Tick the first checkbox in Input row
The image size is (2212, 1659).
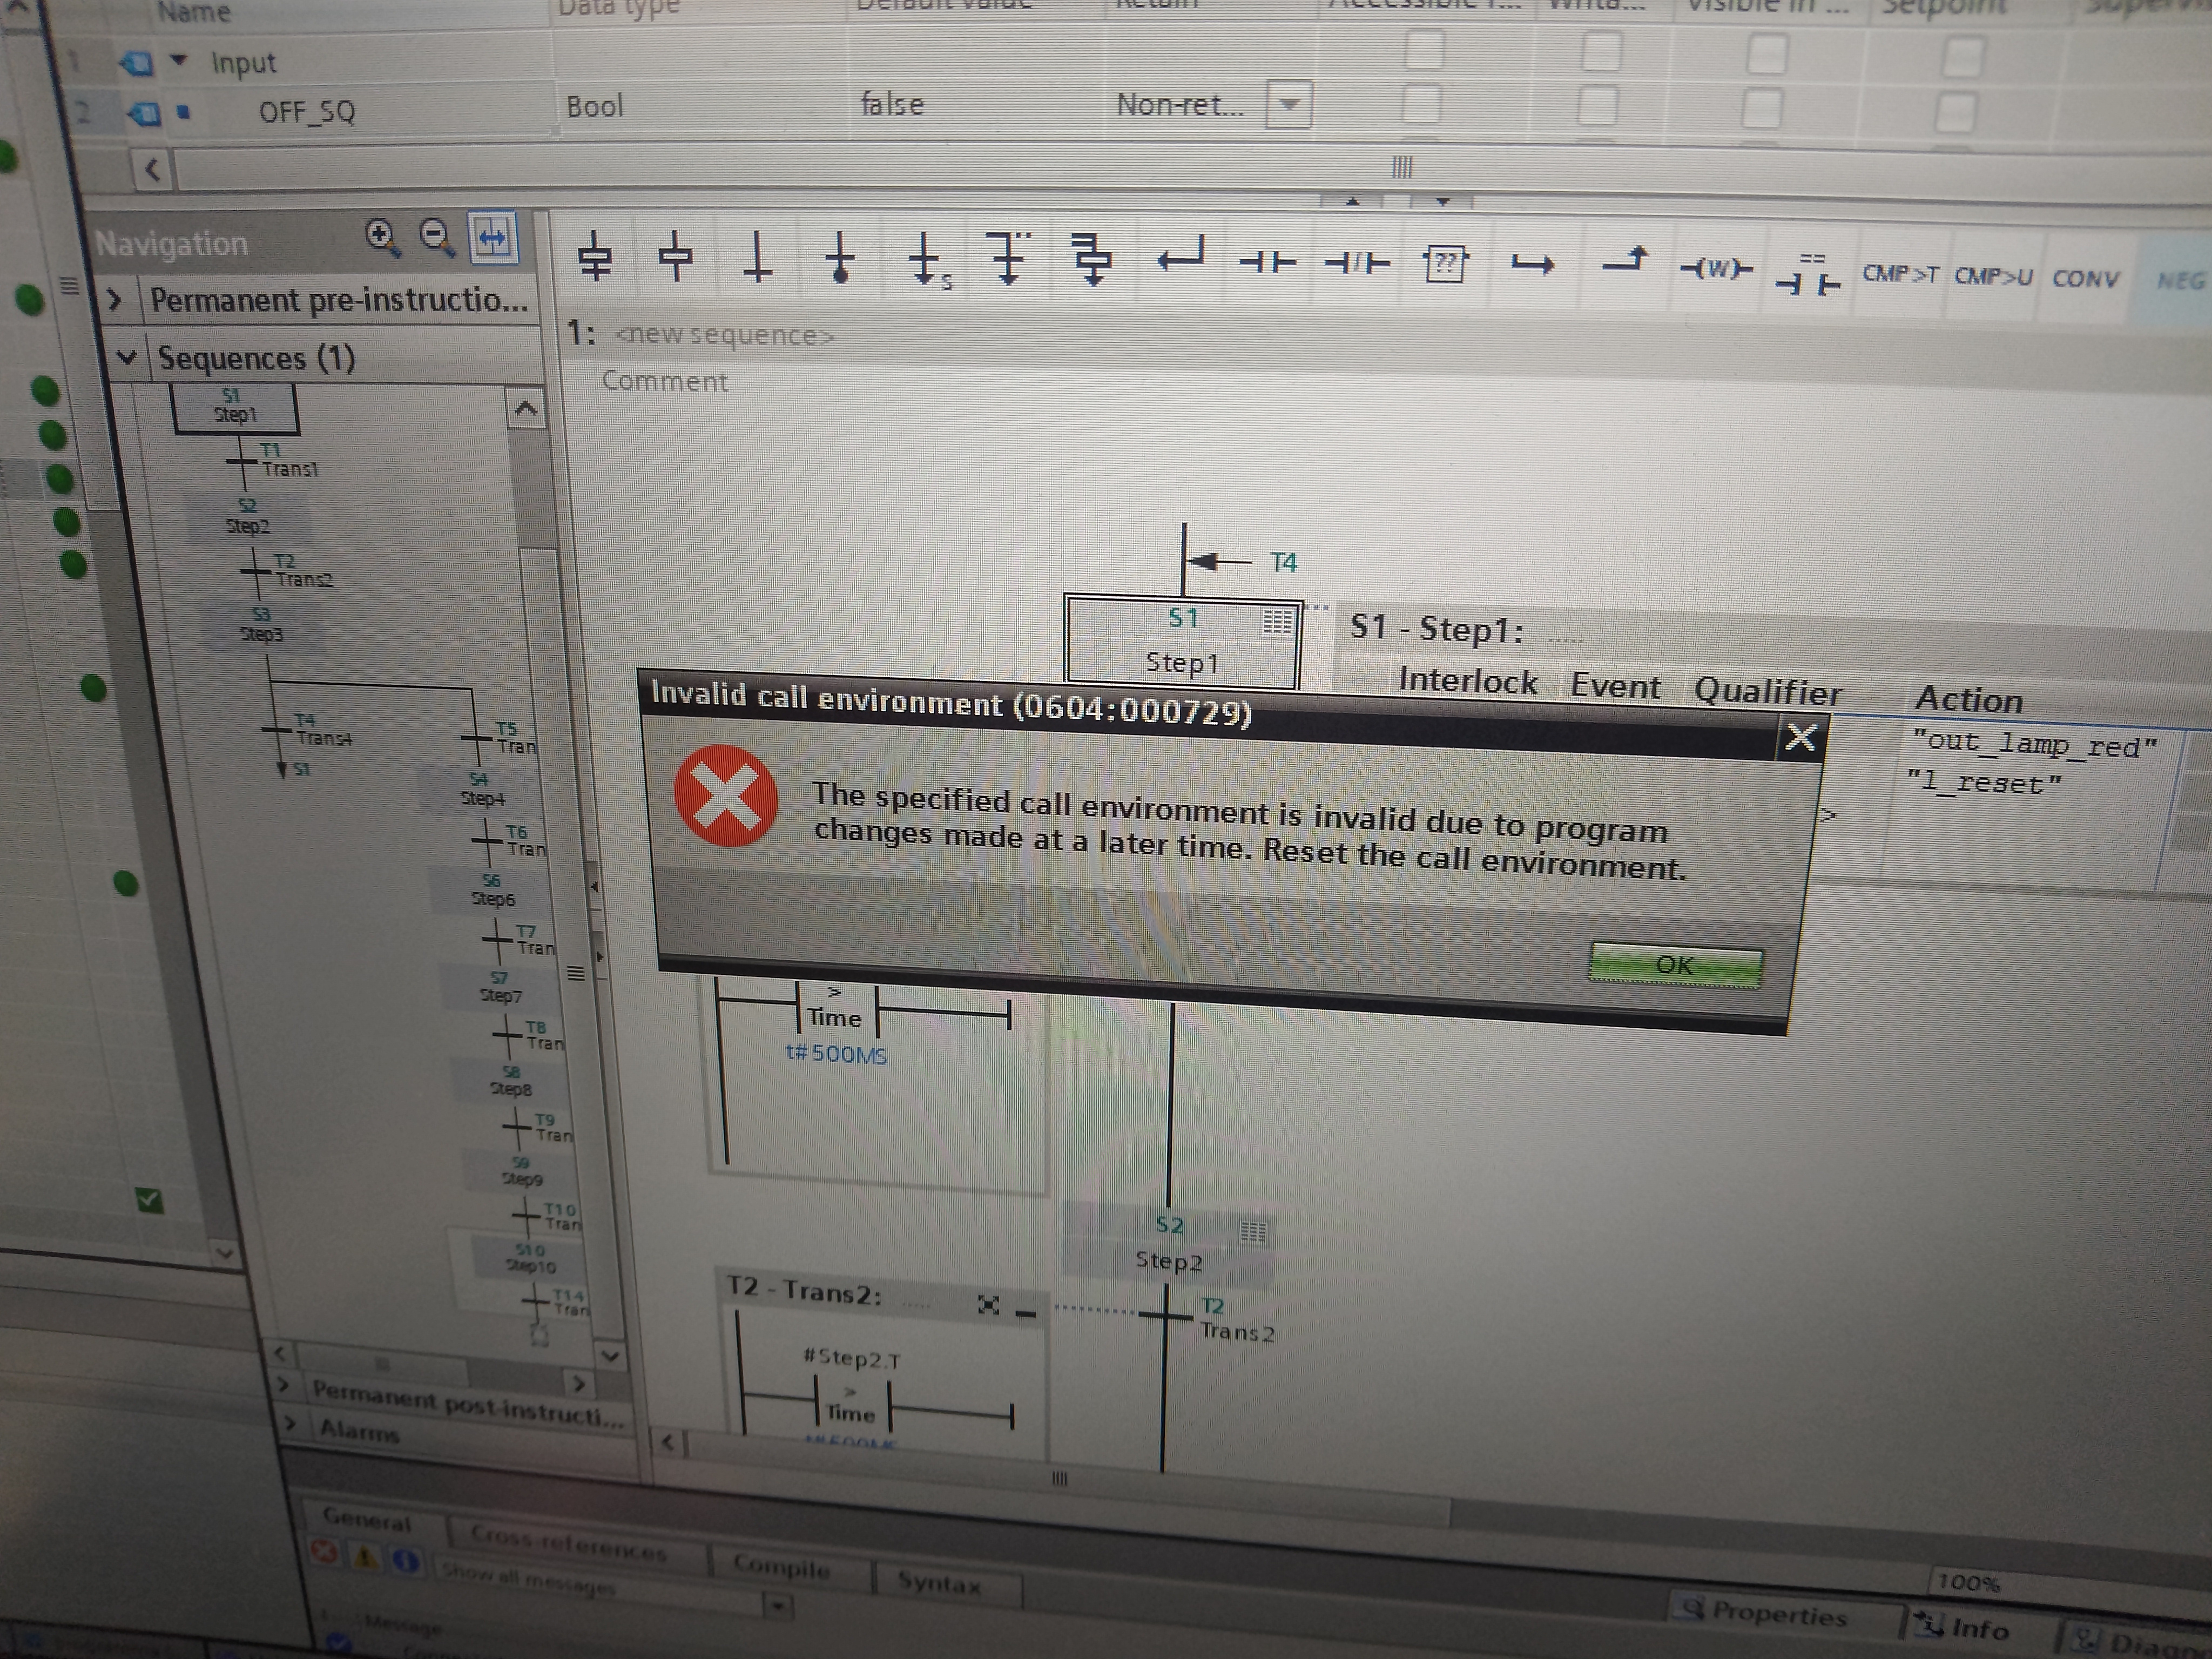(1425, 50)
